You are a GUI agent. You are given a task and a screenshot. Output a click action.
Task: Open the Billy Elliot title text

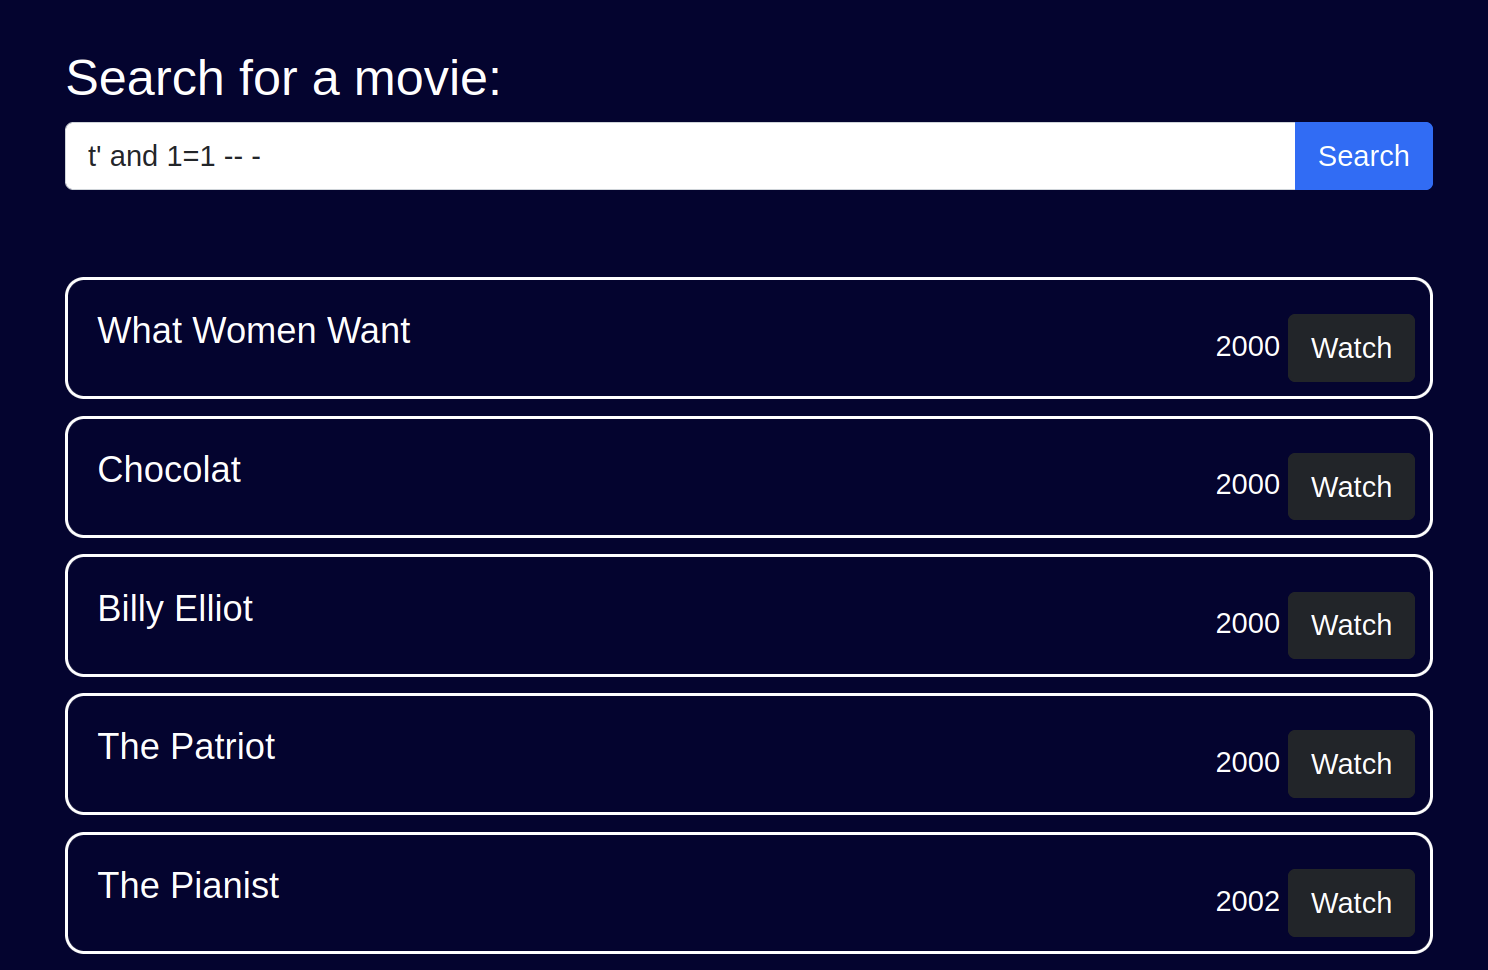click(175, 609)
